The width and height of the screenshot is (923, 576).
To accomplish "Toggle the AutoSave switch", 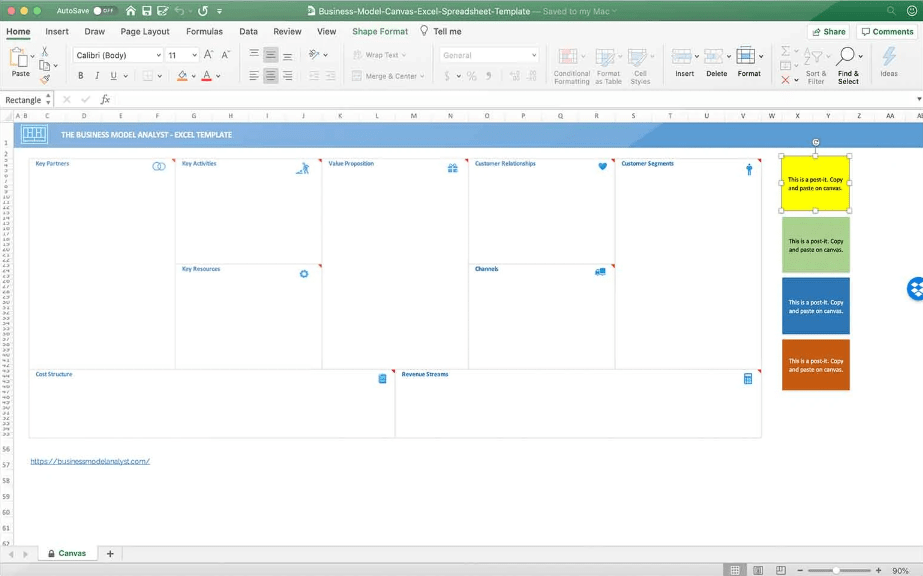I will click(x=104, y=11).
